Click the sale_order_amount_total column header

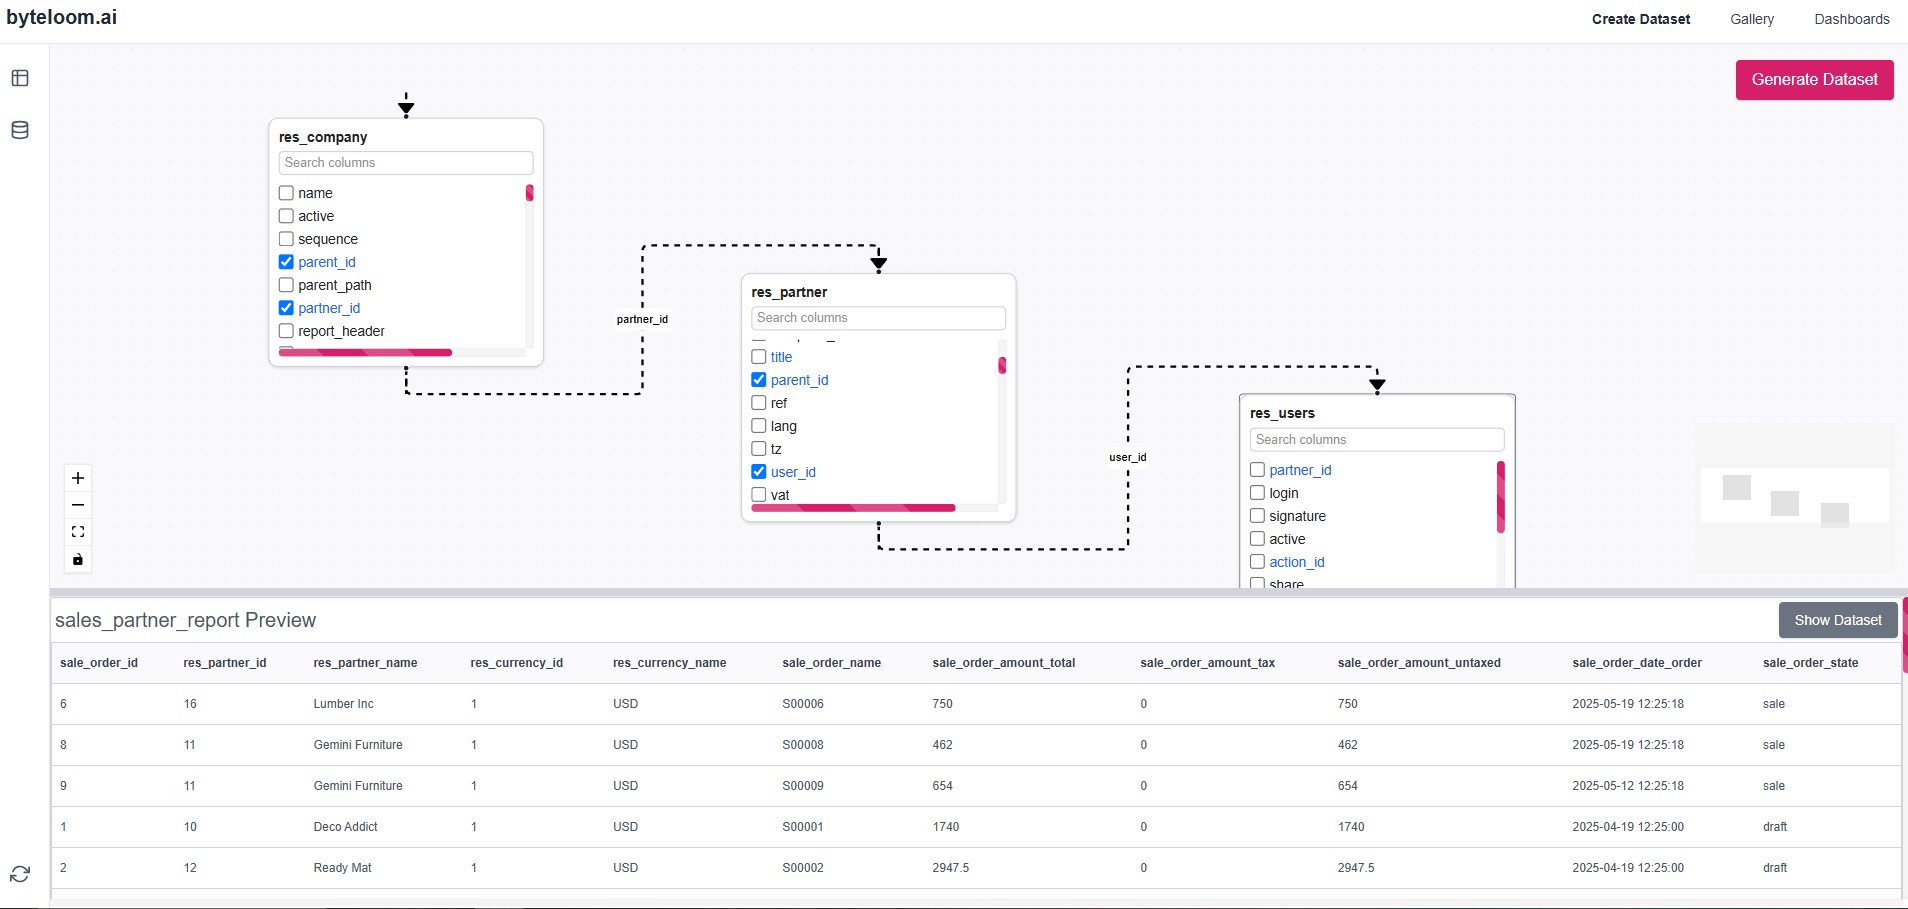tap(1004, 663)
